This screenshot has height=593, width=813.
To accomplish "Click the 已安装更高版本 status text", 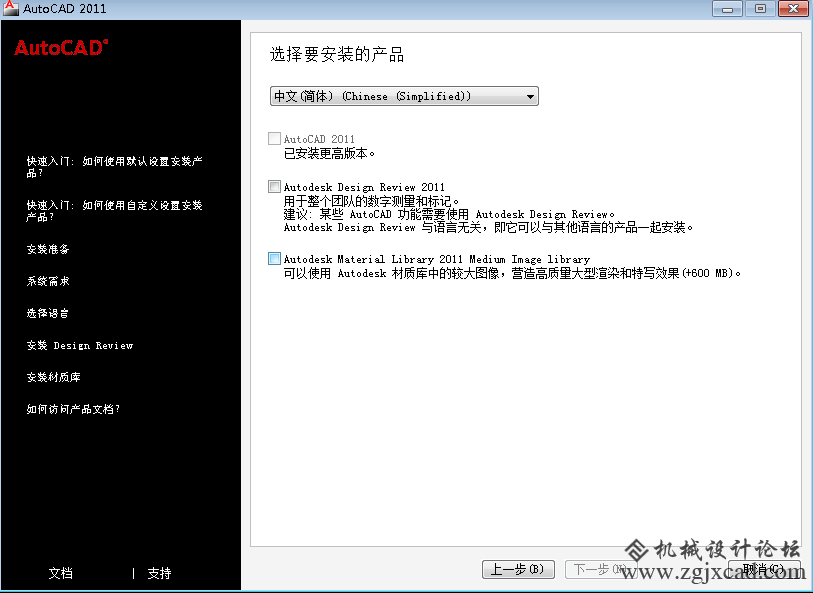I will click(x=329, y=153).
